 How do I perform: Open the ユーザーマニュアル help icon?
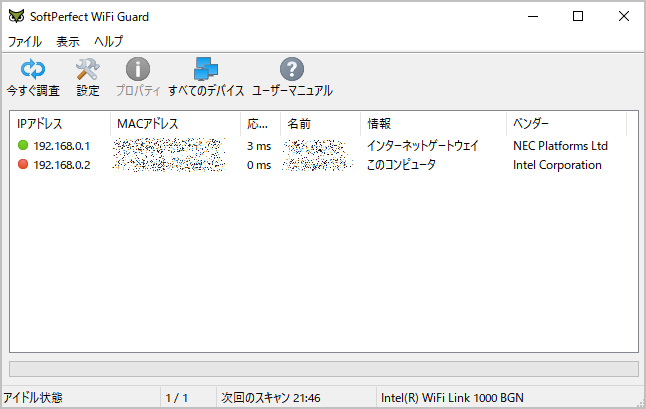(x=292, y=69)
